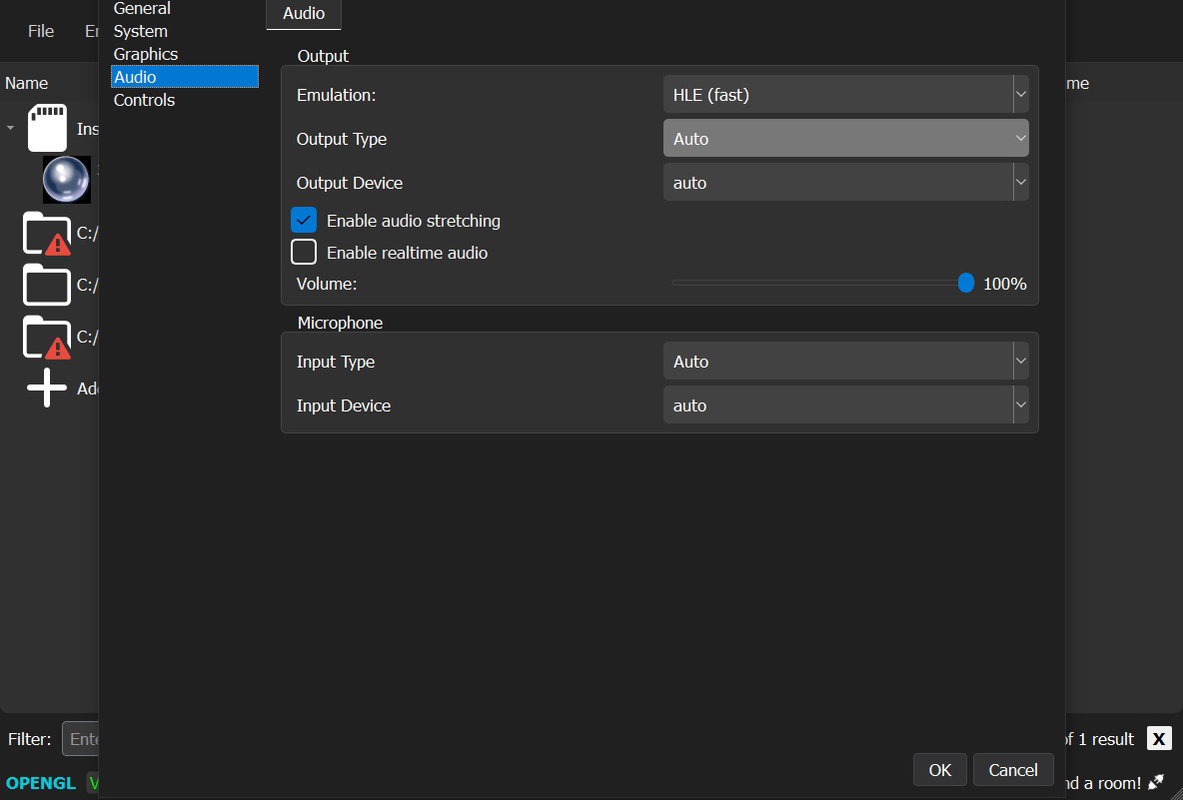The height and width of the screenshot is (800, 1183).
Task: Click the Volume: label
Action: pyautogui.click(x=327, y=284)
